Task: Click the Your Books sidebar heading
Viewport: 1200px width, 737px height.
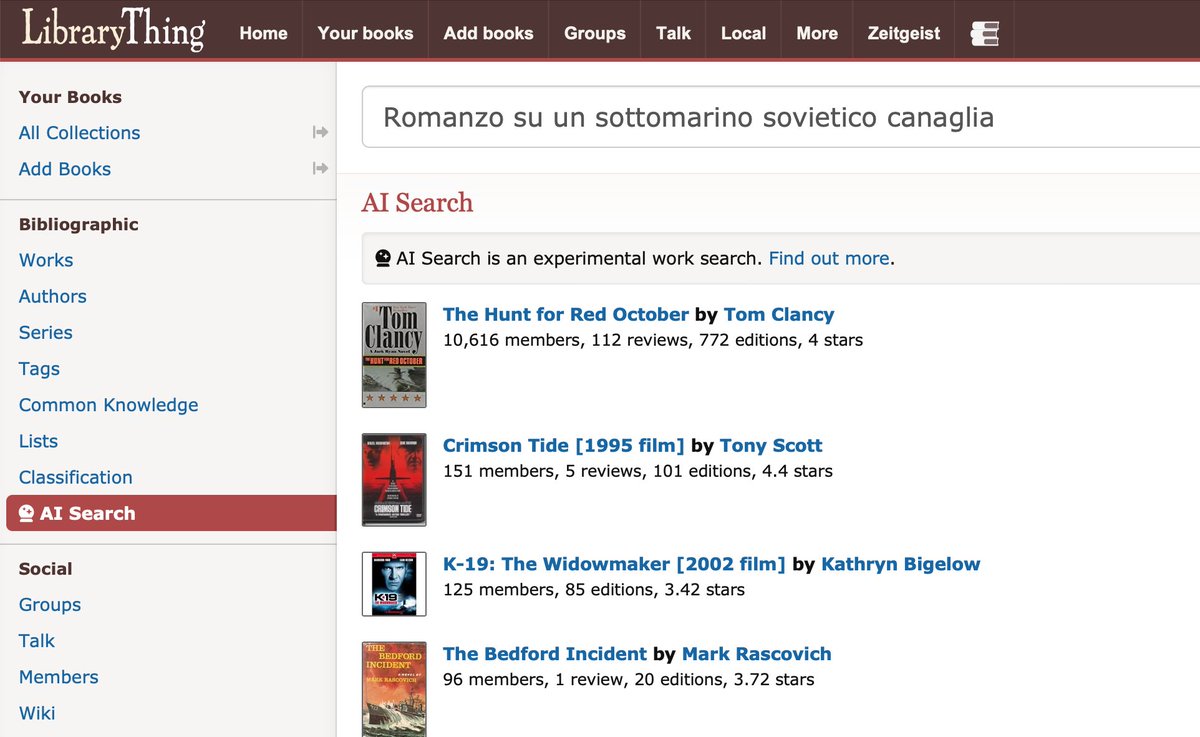Action: pos(70,97)
